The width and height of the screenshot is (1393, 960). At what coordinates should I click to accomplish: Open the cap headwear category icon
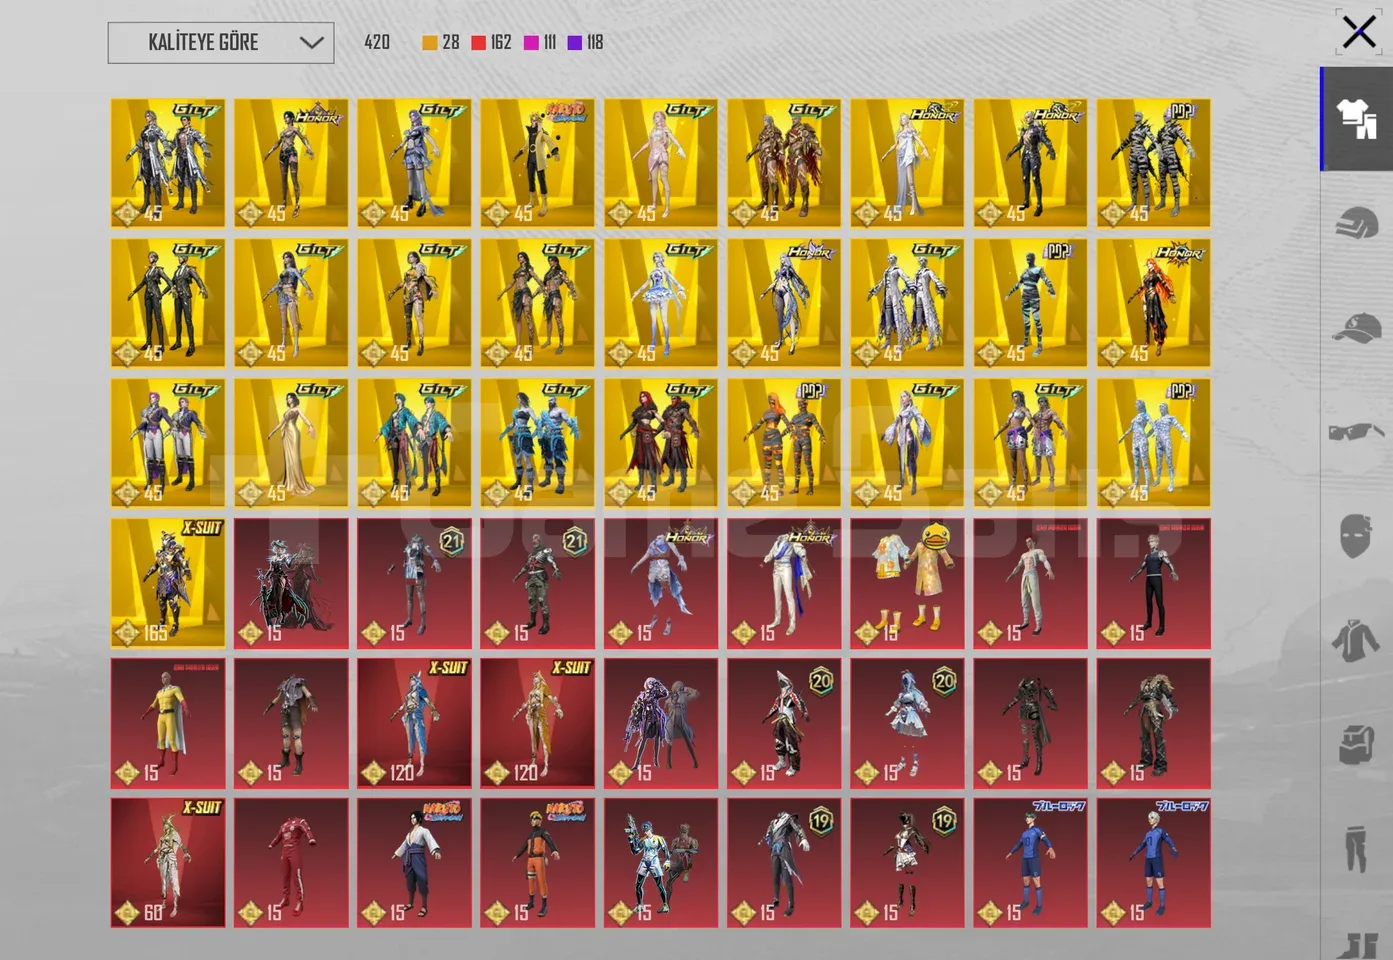[1357, 328]
